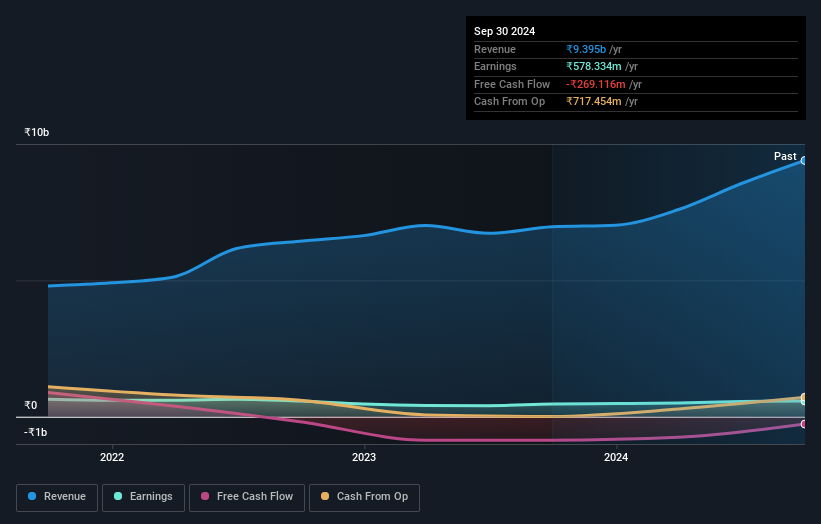821x524 pixels.
Task: Click the ₹10b y-axis label
Action: [37, 132]
